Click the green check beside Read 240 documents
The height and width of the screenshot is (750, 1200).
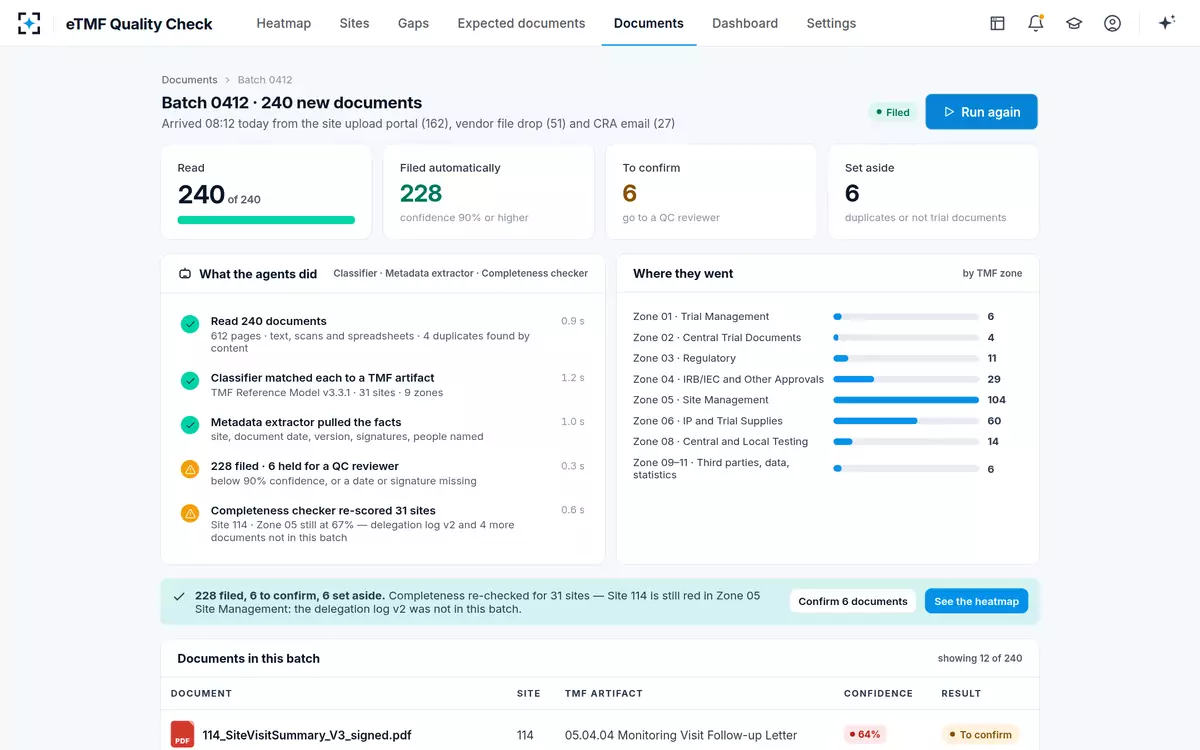click(189, 324)
